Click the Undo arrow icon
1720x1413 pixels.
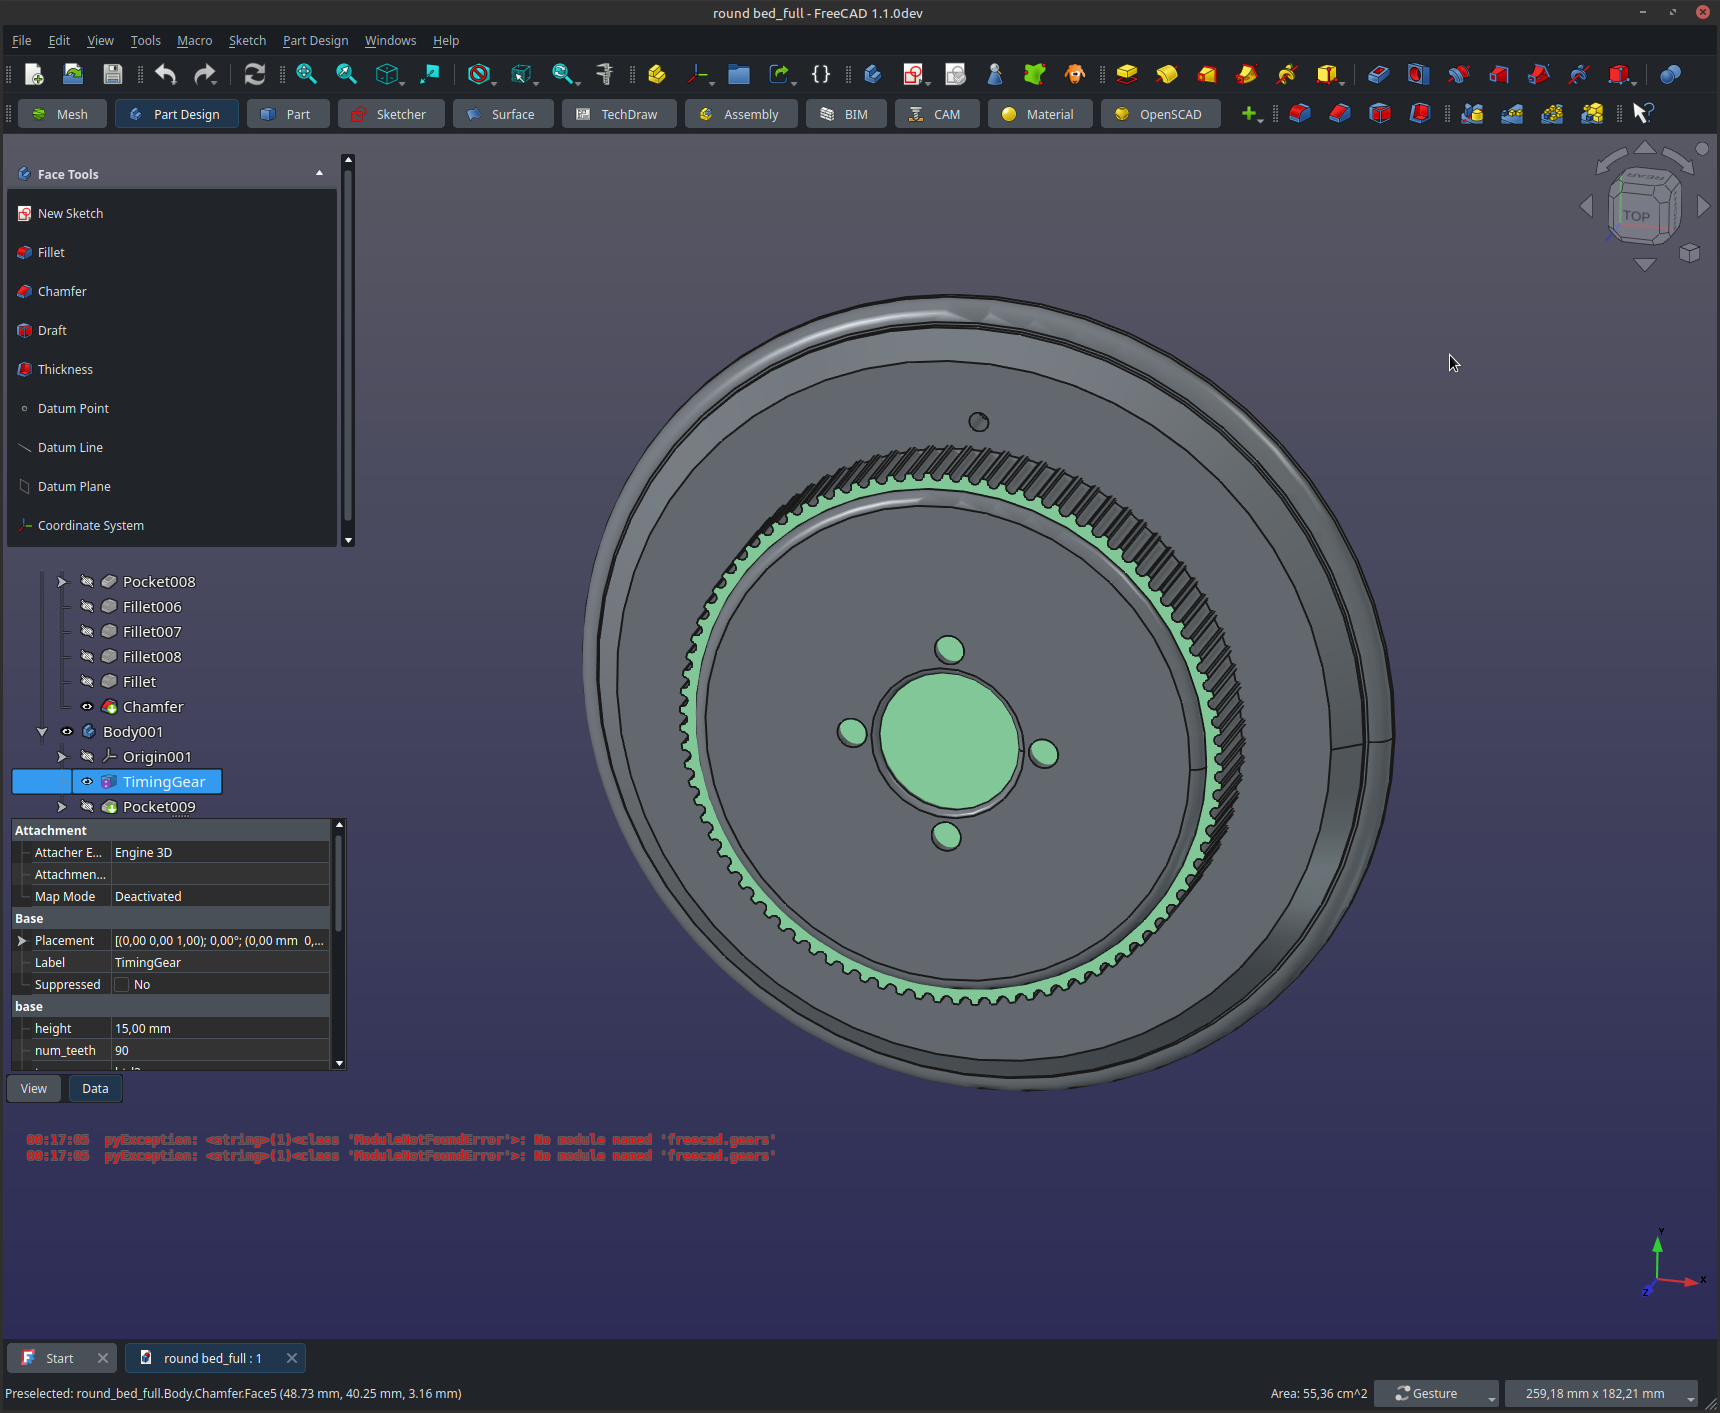[x=166, y=74]
